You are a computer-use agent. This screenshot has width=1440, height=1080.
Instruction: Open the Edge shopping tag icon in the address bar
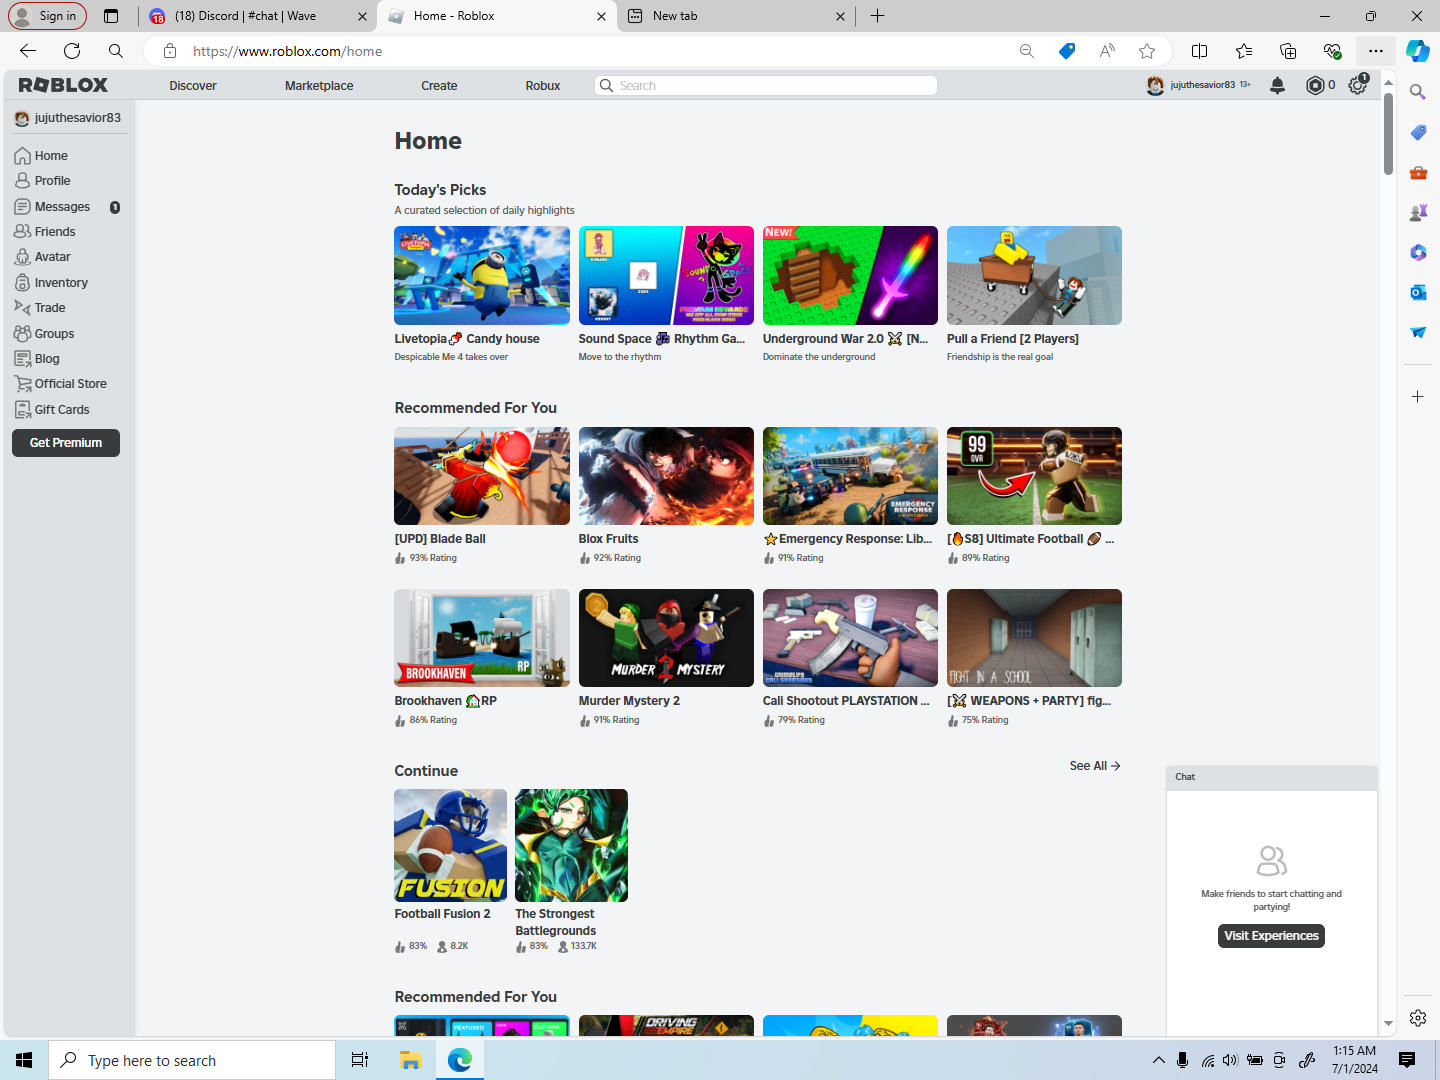pos(1067,51)
